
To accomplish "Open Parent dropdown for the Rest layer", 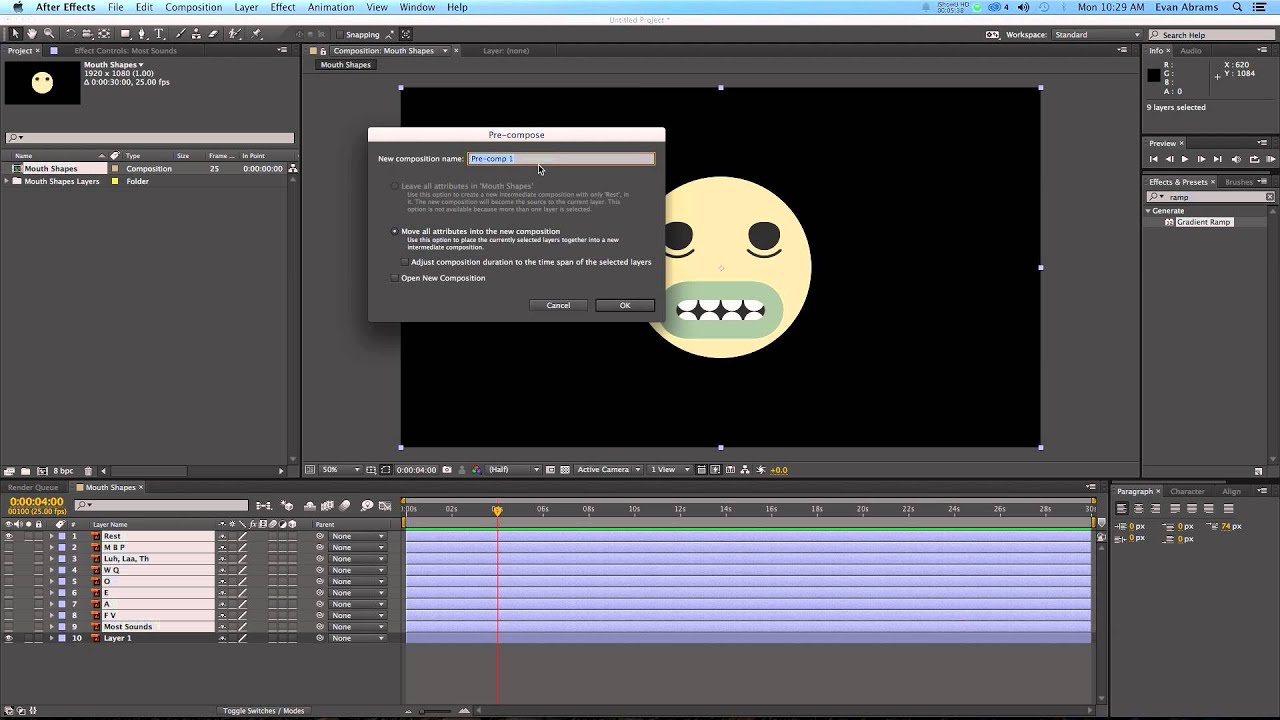I will coord(357,536).
